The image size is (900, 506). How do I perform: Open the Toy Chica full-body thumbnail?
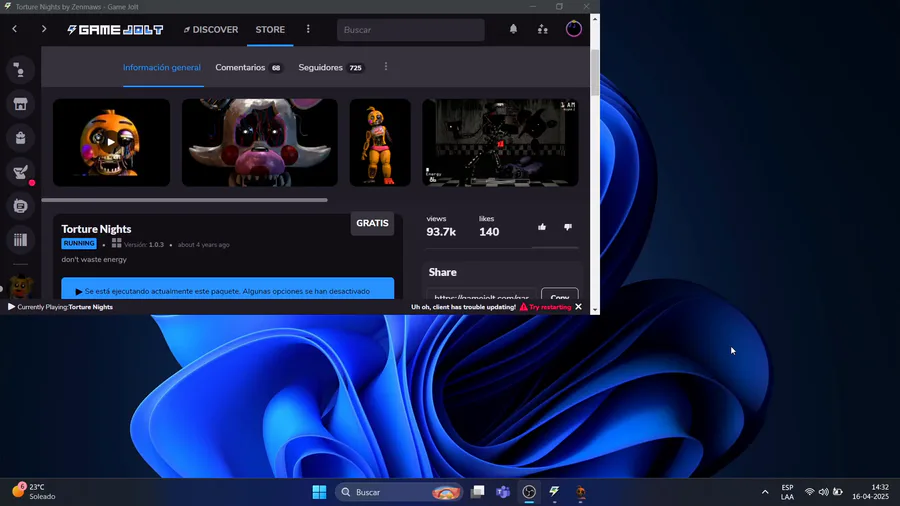tap(380, 142)
